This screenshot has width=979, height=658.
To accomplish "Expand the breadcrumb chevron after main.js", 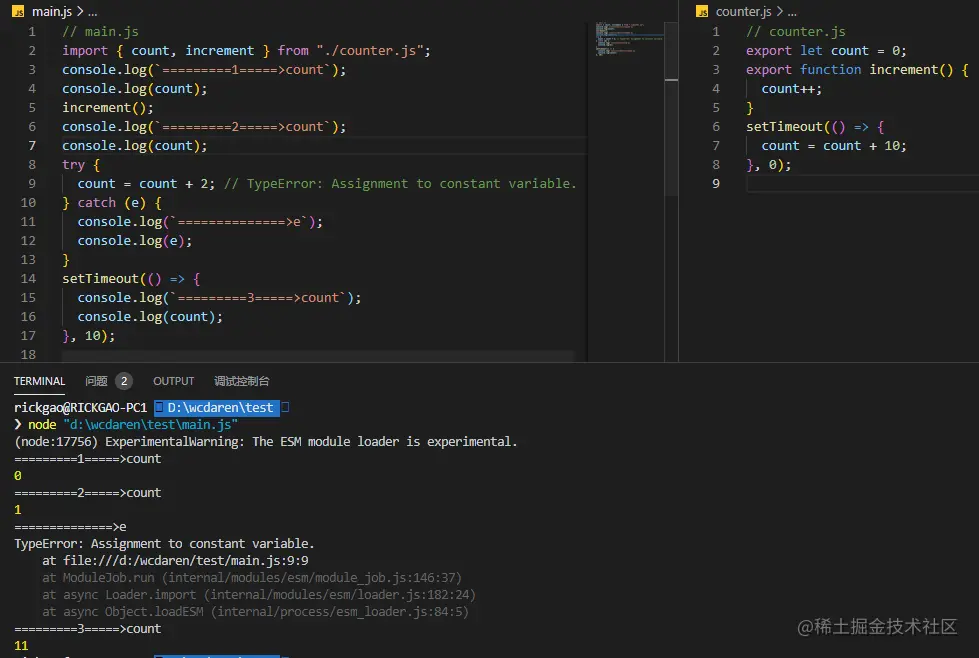I will click(80, 11).
